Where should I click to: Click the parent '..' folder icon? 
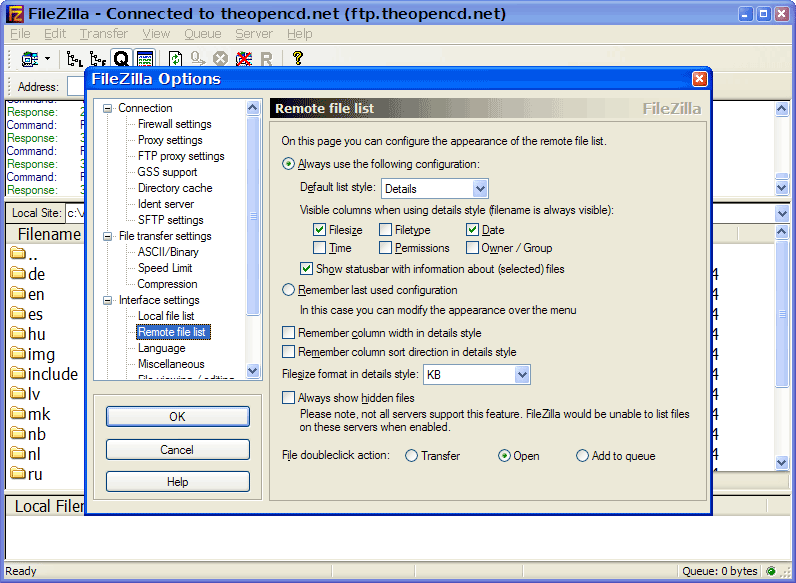pyautogui.click(x=18, y=253)
